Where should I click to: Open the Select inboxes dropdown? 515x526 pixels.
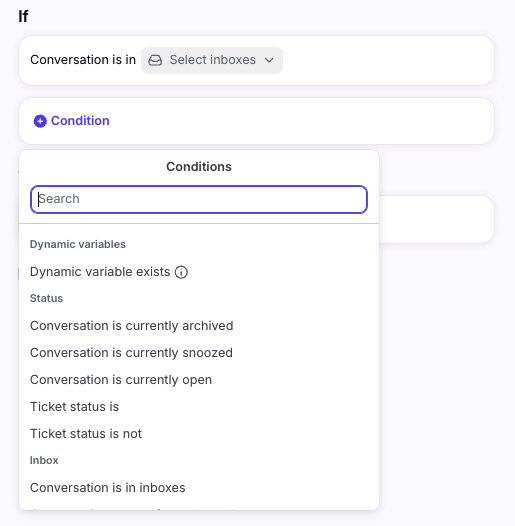[212, 60]
